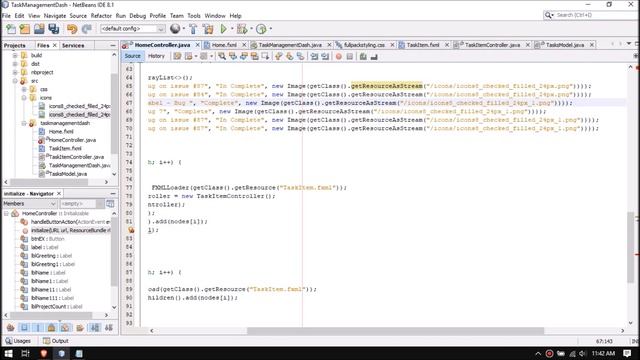The height and width of the screenshot is (360, 640).
Task: Click the Debug Project toolbar icon
Action: point(242,29)
